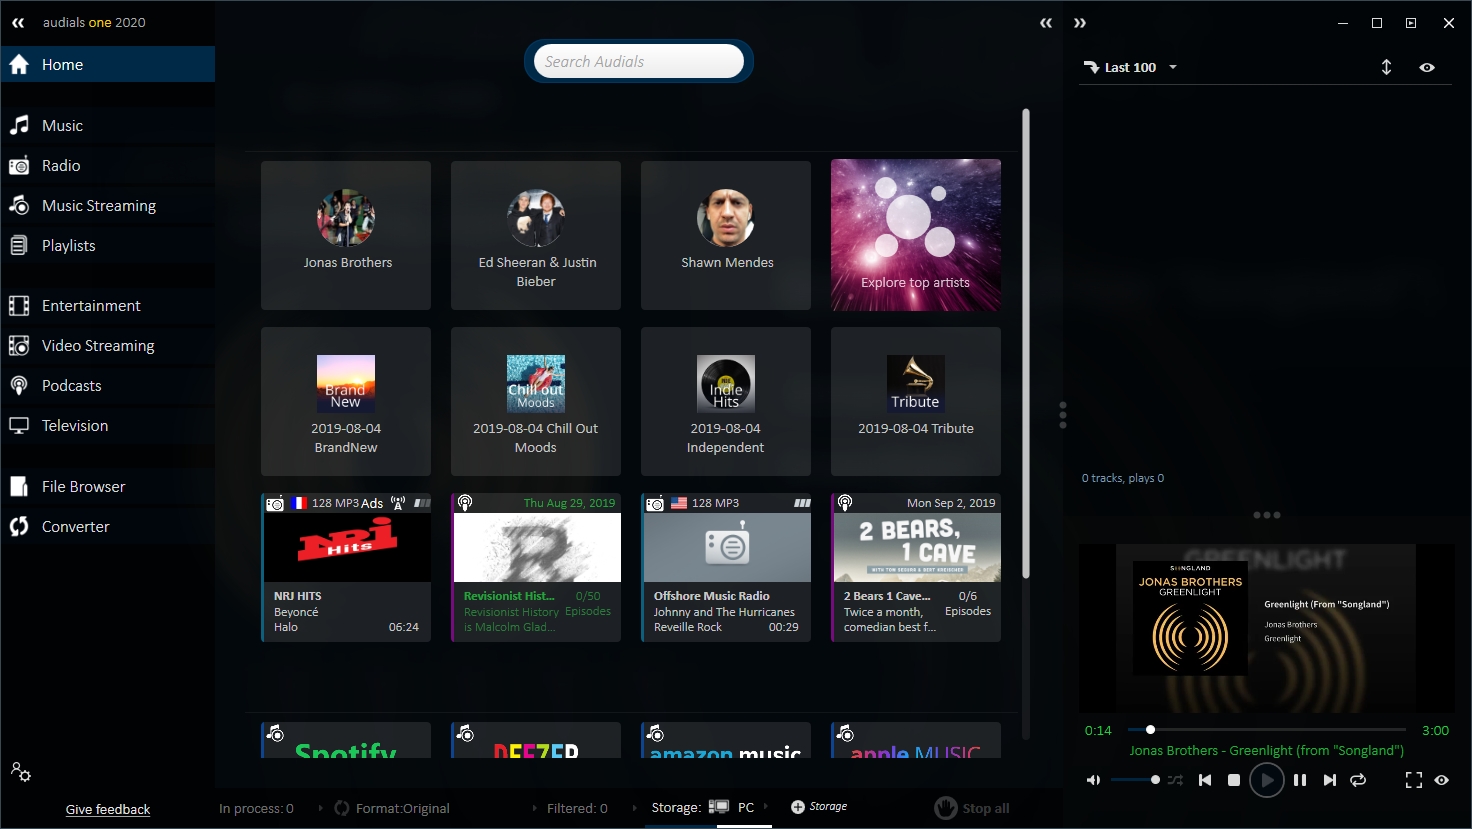Click radio icon on NRJ HITS card
The image size is (1472, 829).
click(x=275, y=503)
